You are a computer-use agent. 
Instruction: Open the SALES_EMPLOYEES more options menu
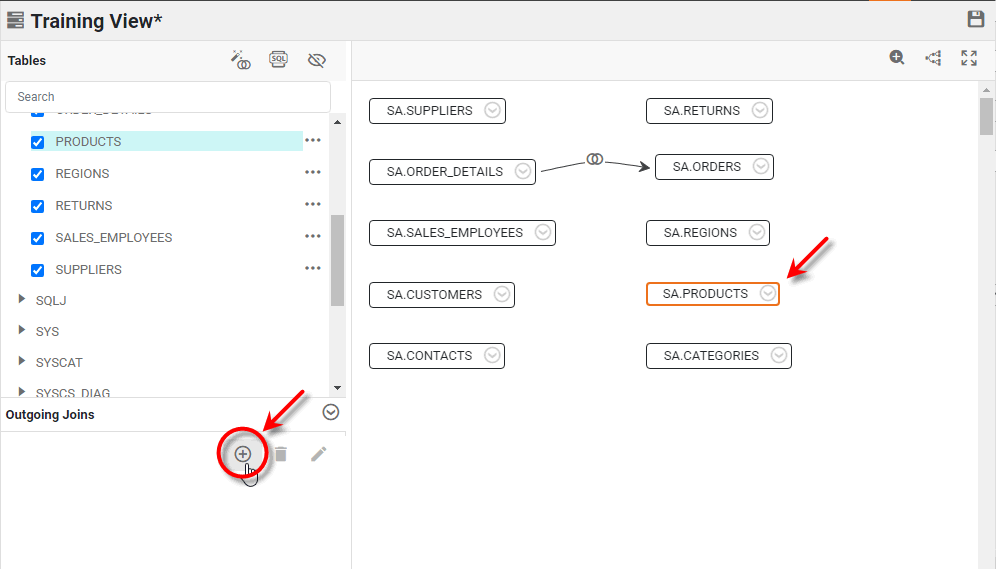pyautogui.click(x=313, y=237)
